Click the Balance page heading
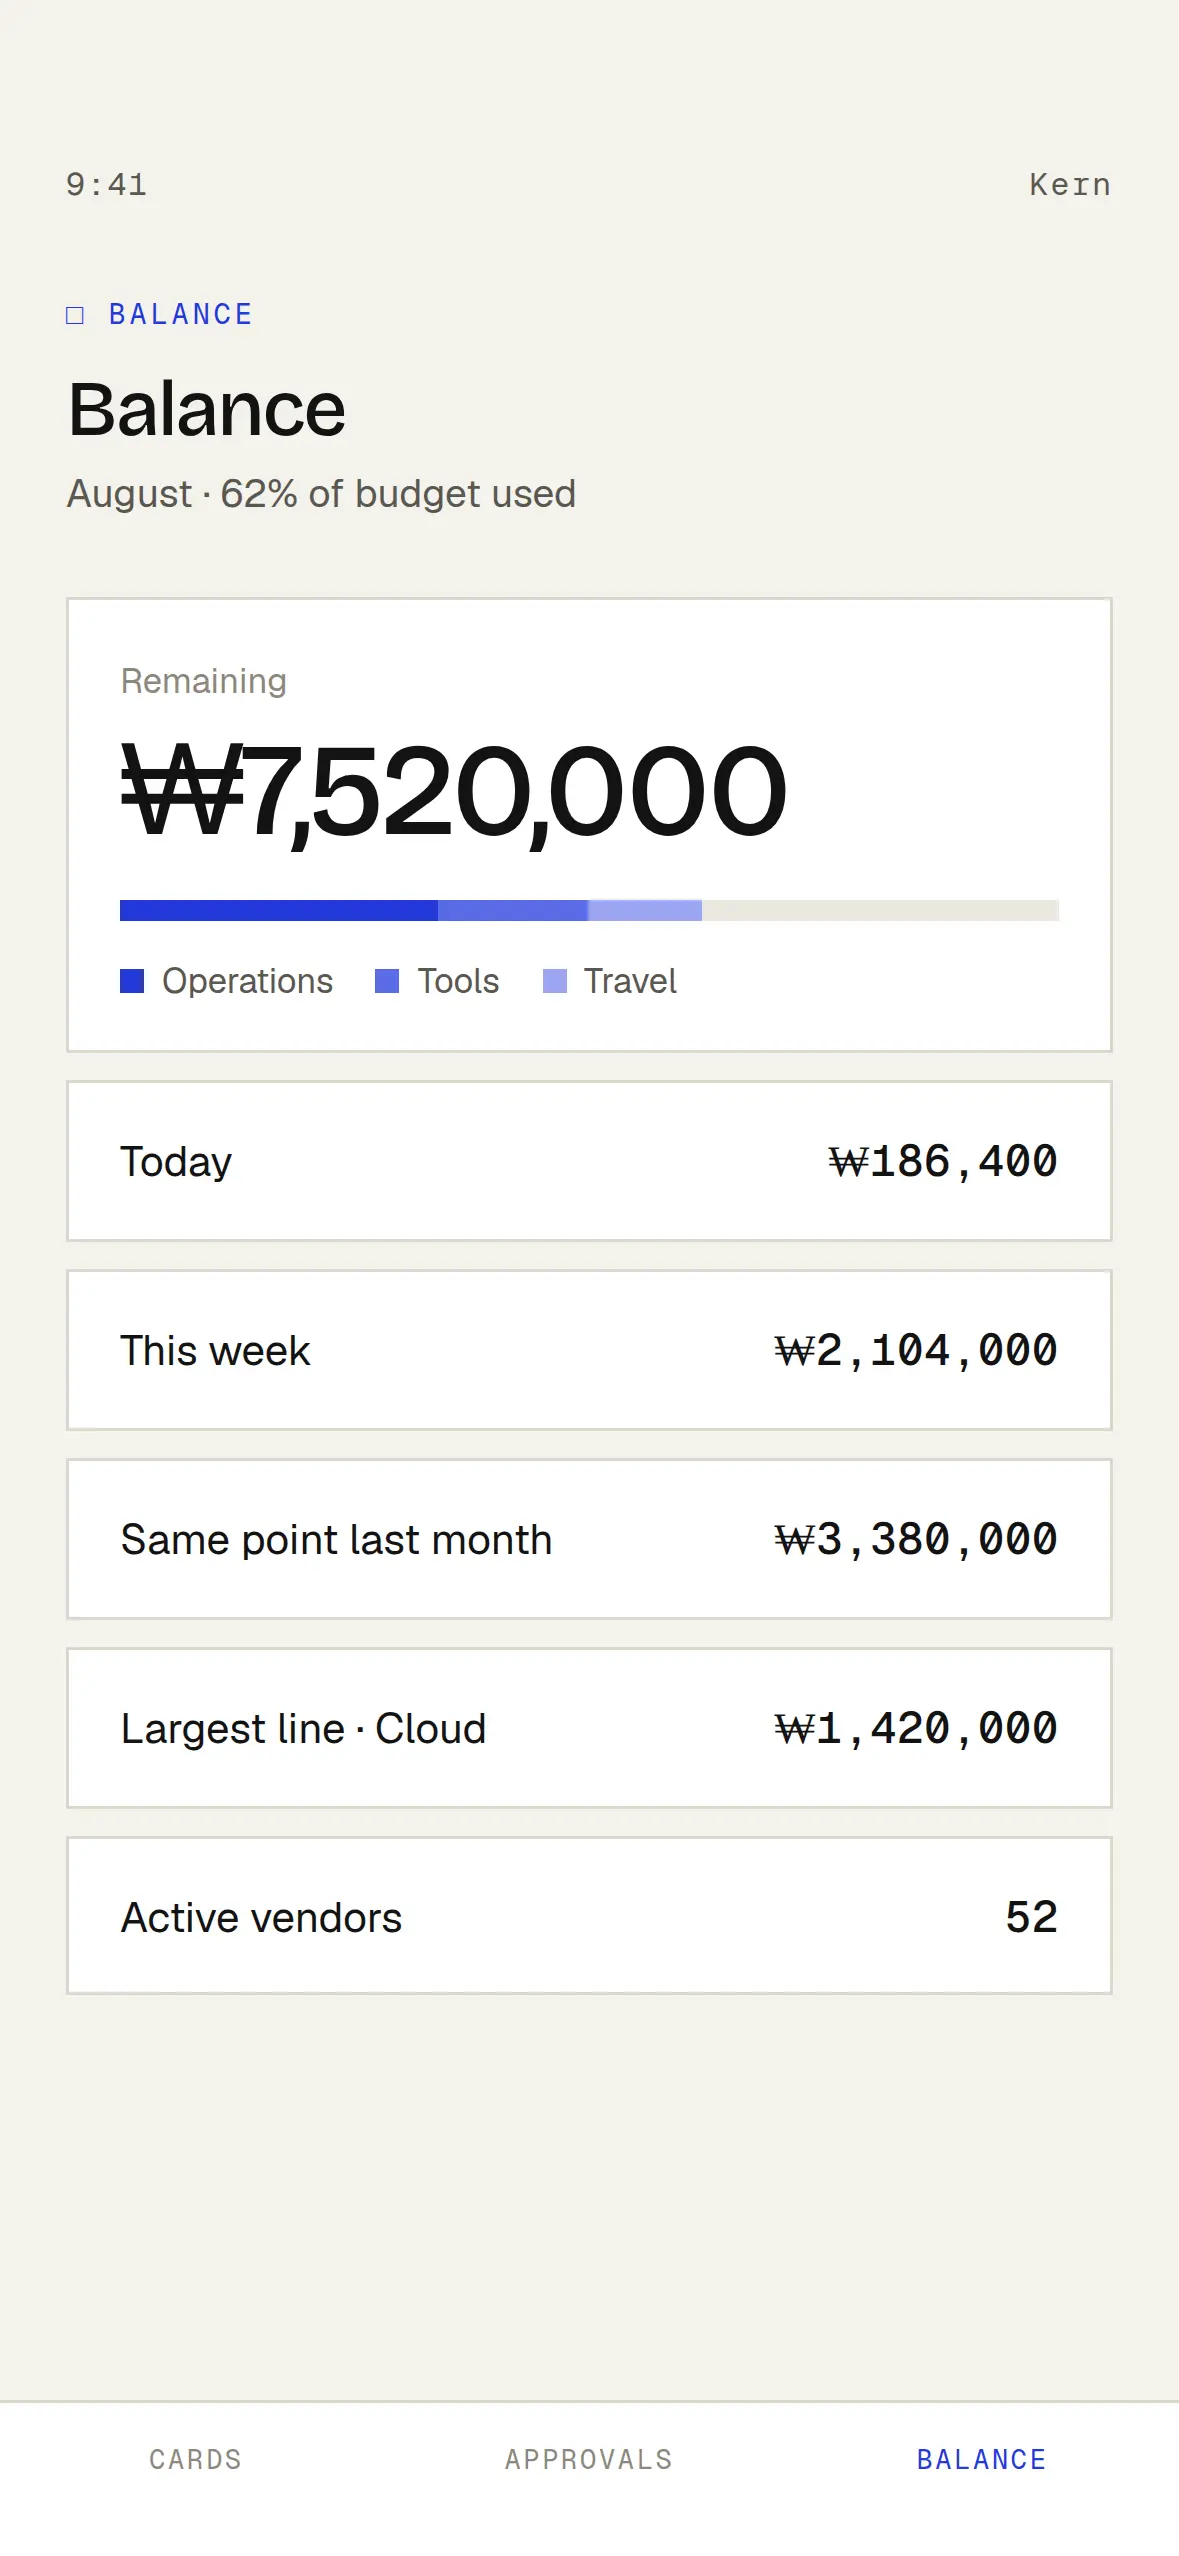The width and height of the screenshot is (1179, 2556). point(207,410)
